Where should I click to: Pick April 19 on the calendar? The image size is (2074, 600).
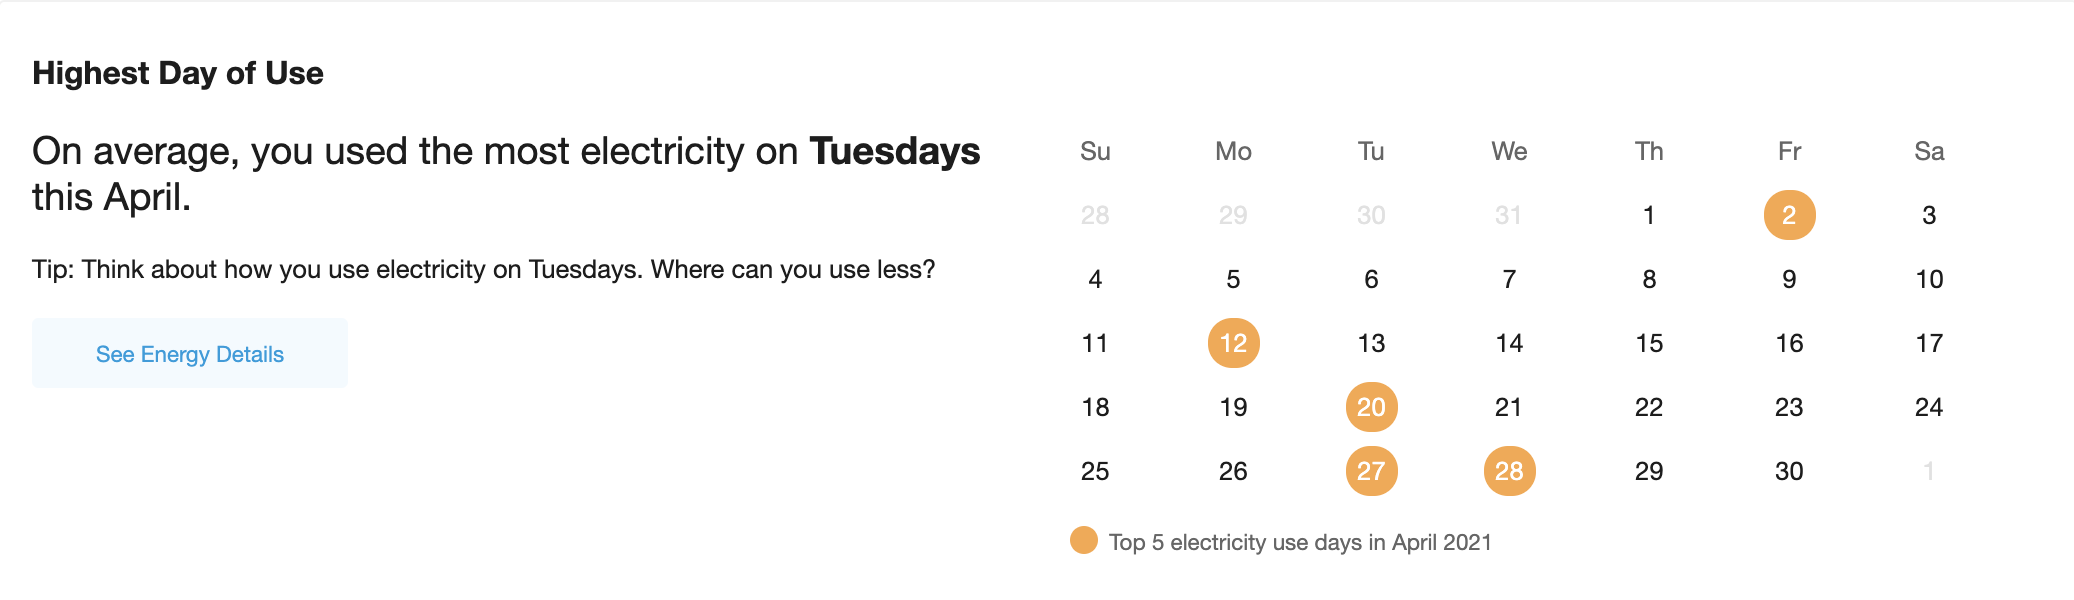click(1233, 407)
